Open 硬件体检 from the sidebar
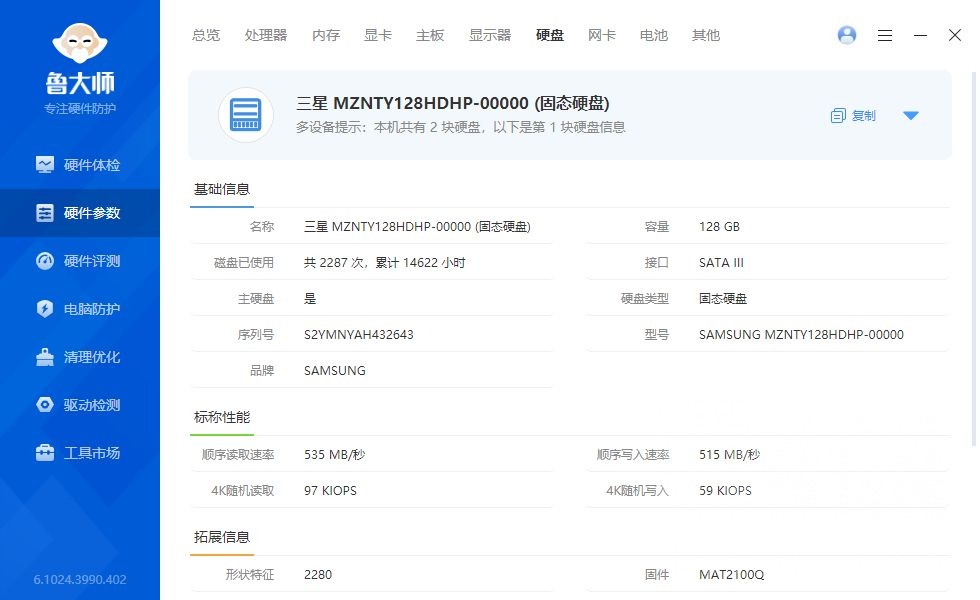Screen dimensions: 980x600 tap(80, 165)
